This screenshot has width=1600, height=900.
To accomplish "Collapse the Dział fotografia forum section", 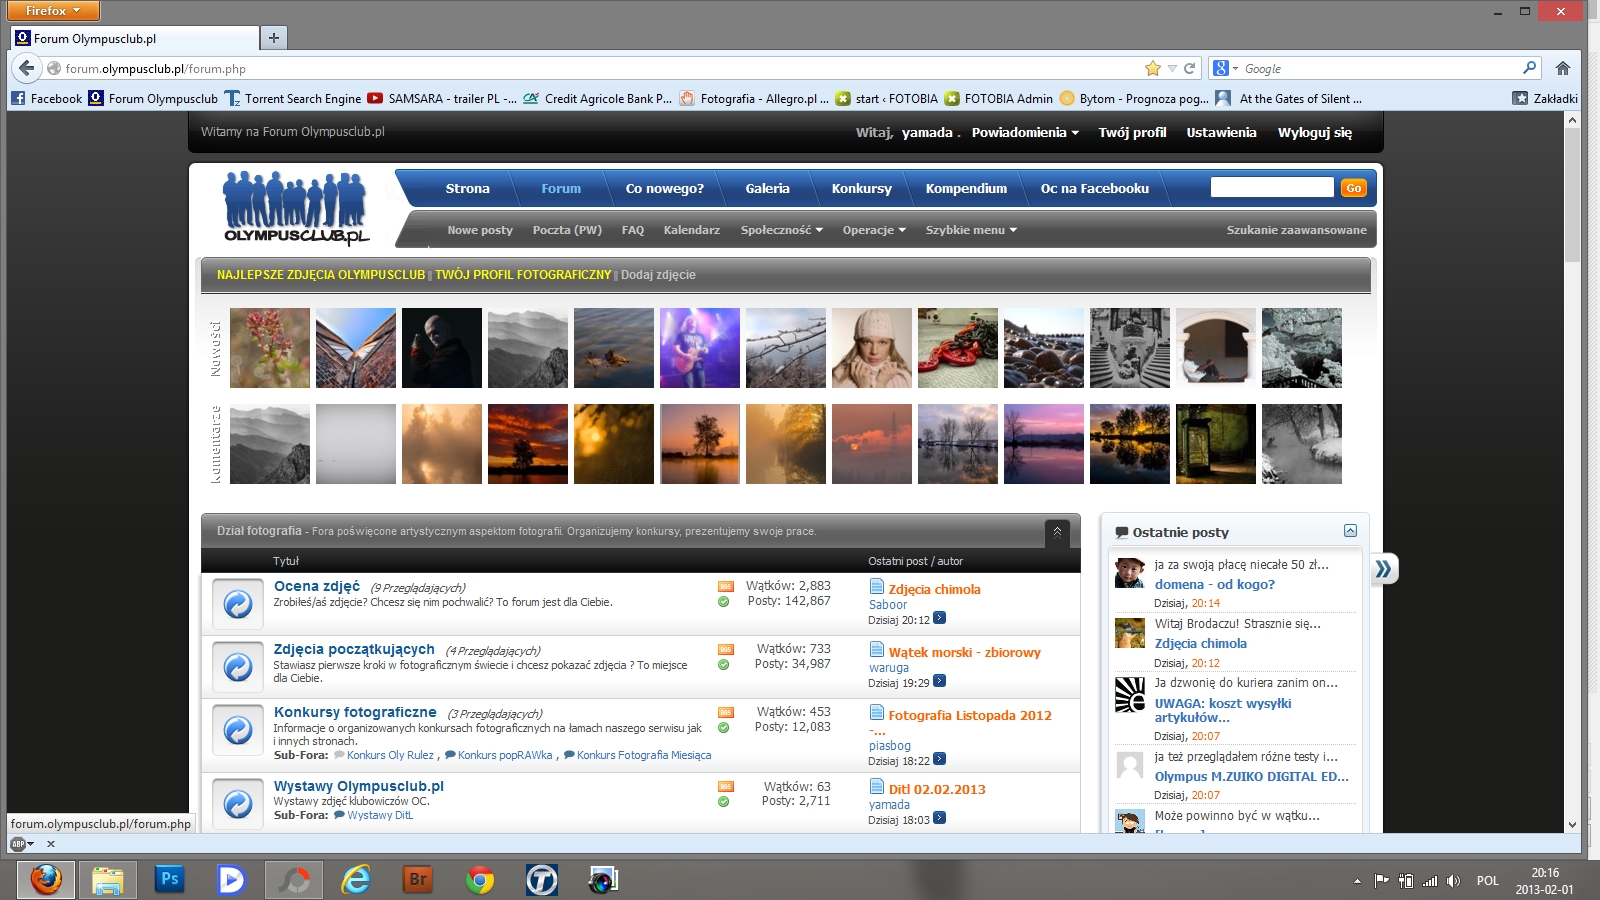I will tap(1057, 531).
